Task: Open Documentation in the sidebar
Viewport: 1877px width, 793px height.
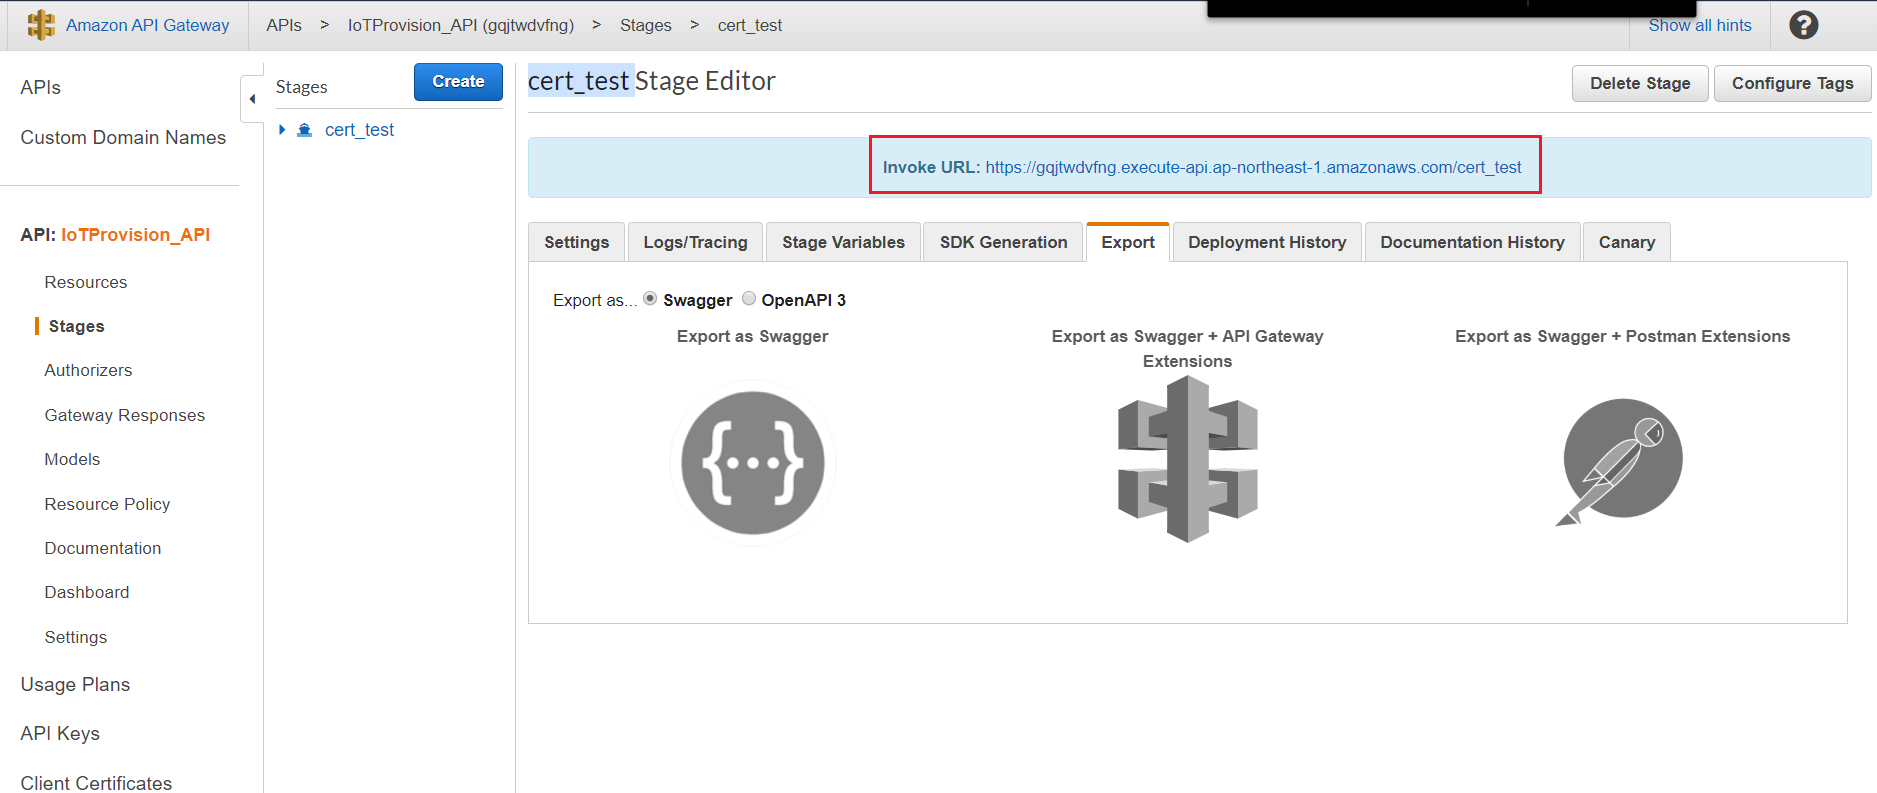Action: point(103,548)
